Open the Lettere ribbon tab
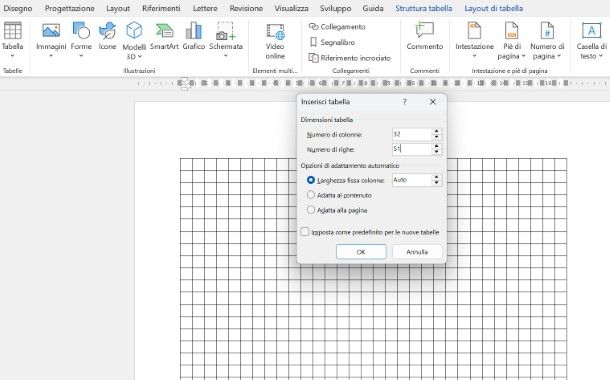The image size is (610, 380). pos(205,8)
